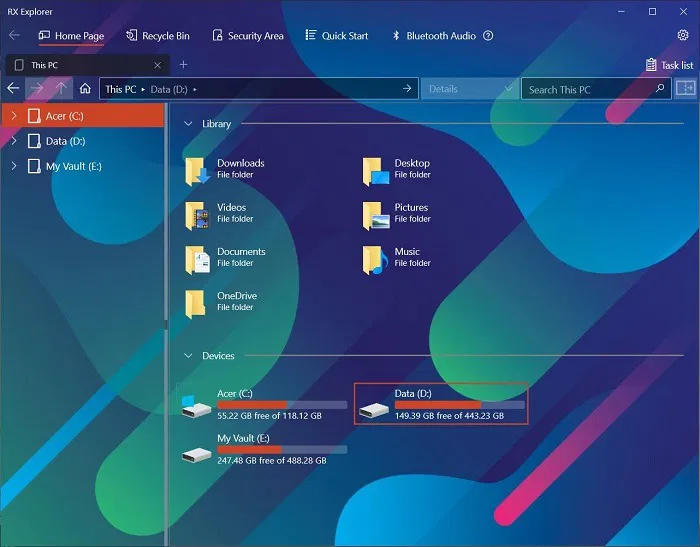
Task: Open the OneDrive folder icon
Action: click(x=196, y=304)
